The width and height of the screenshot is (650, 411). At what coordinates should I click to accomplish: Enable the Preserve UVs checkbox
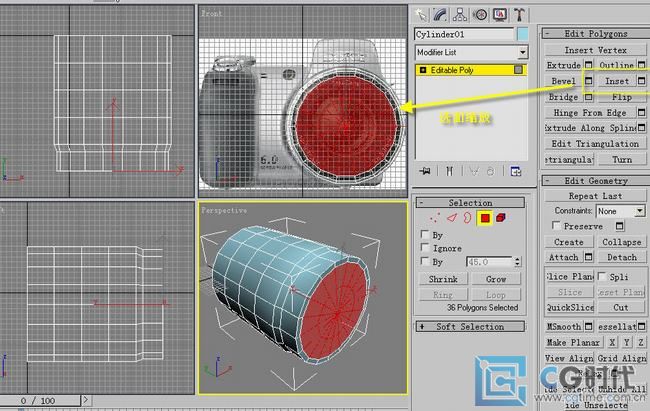pos(557,226)
